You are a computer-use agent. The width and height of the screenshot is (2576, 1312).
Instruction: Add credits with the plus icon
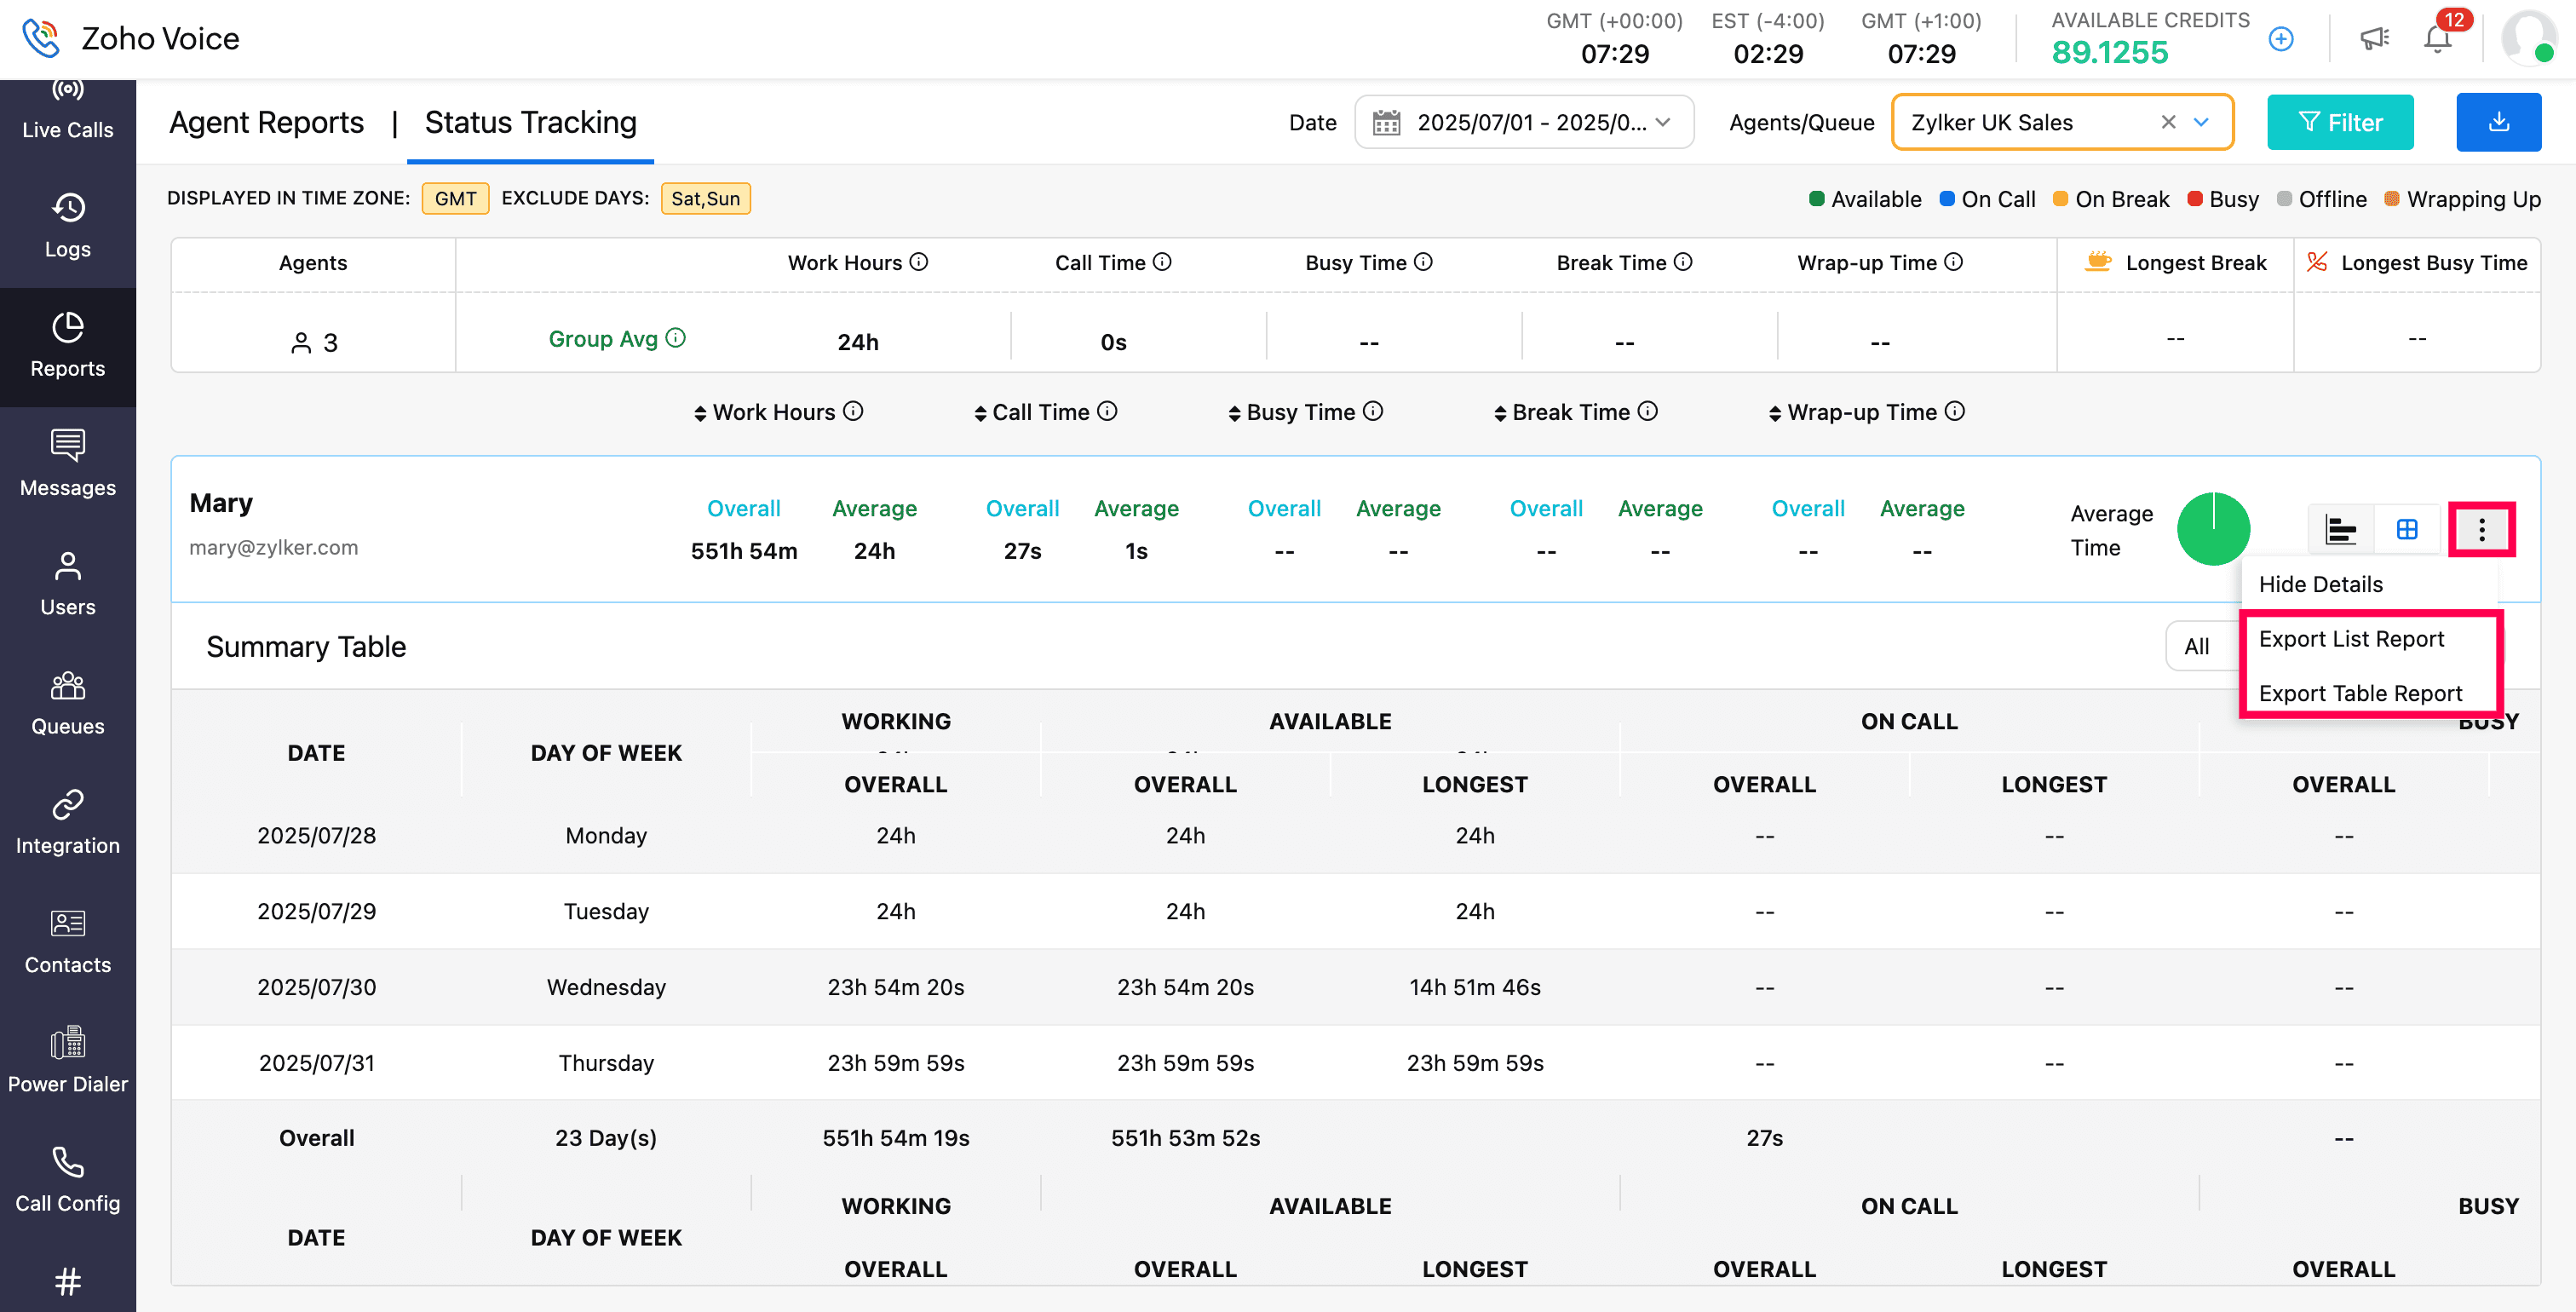(x=2281, y=39)
